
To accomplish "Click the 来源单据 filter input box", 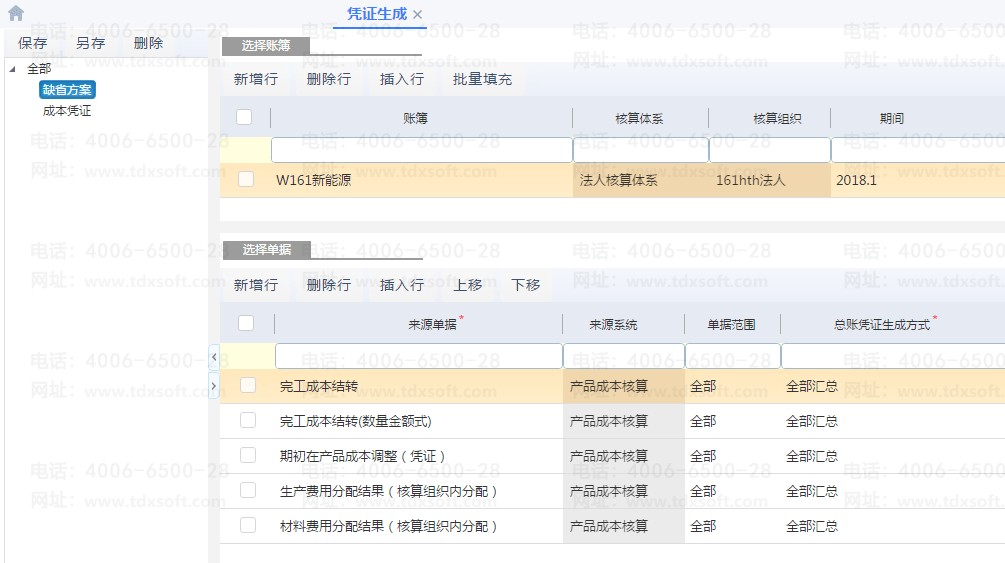I will click(x=418, y=356).
